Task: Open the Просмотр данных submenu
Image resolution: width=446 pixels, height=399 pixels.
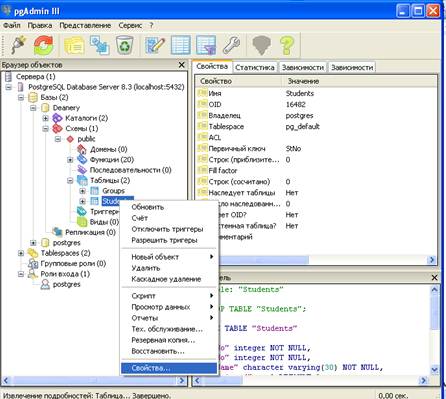Action: [x=169, y=307]
